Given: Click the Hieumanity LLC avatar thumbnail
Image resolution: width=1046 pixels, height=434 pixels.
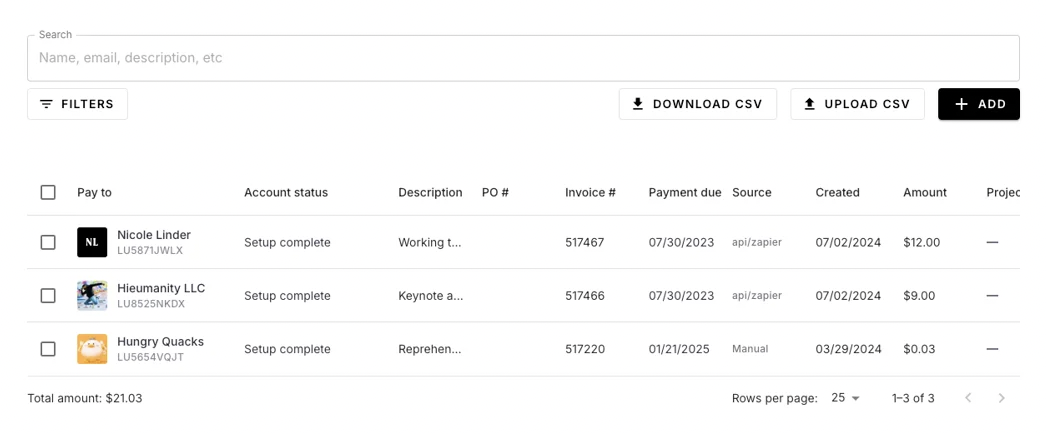Looking at the screenshot, I should click(x=92, y=296).
